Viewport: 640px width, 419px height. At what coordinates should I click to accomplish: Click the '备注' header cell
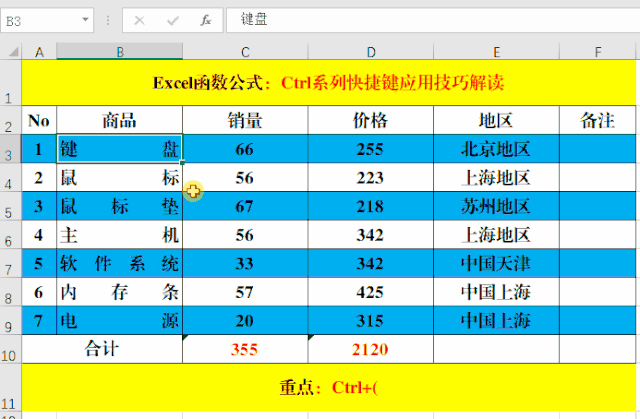[598, 120]
